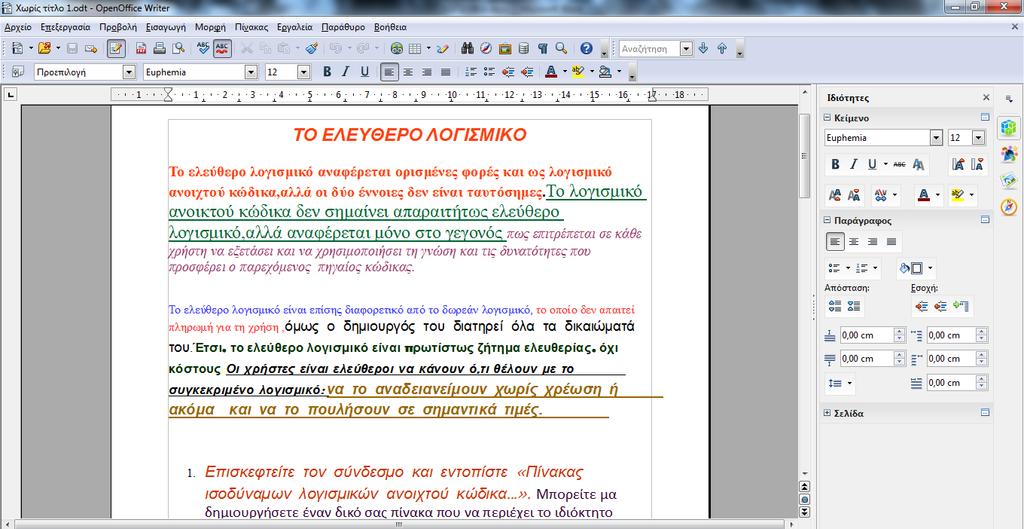The image size is (1024, 529).
Task: Apply sidebar Shadow text effect
Action: [918, 165]
